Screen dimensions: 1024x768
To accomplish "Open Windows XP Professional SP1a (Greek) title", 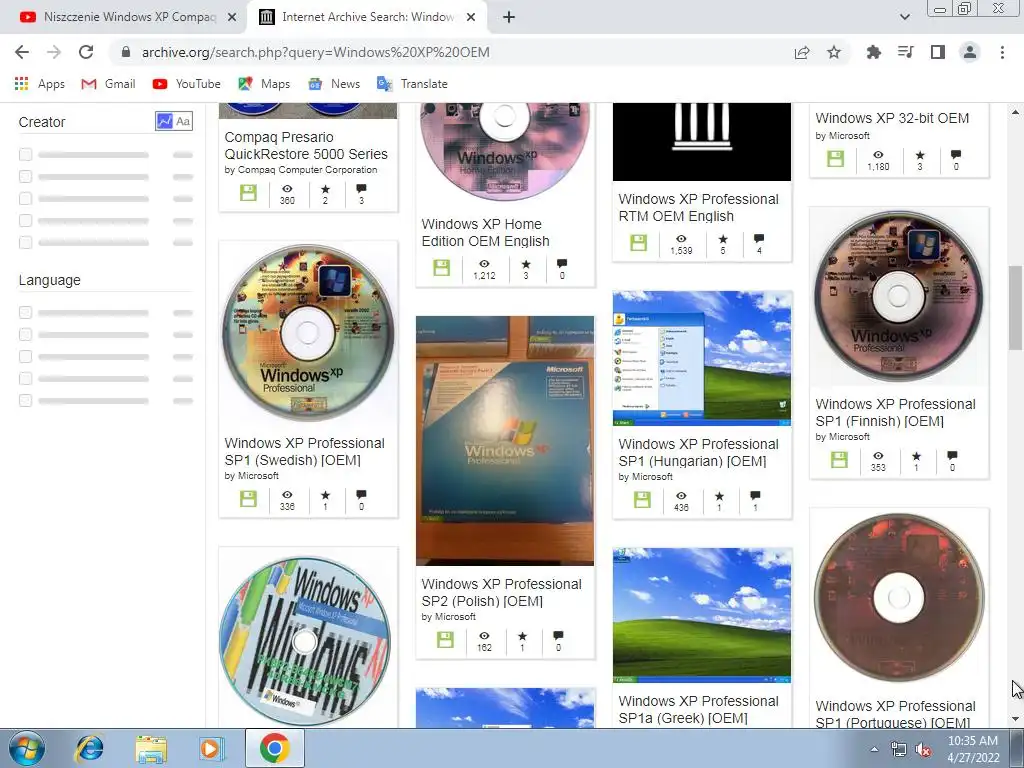I will click(698, 709).
